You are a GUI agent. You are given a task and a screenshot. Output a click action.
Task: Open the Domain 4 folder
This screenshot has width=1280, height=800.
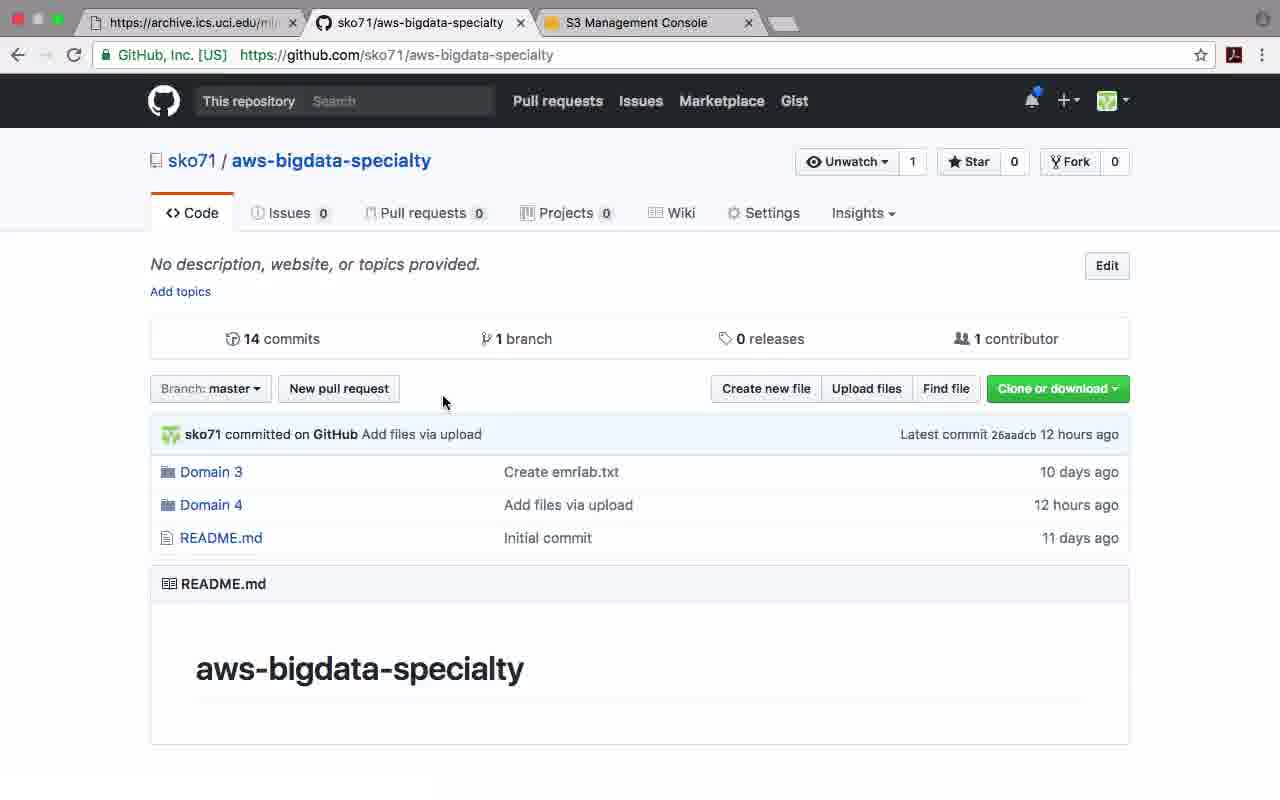(x=211, y=505)
